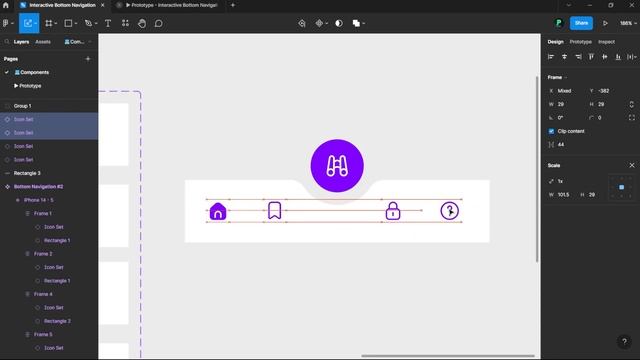Screen dimensions: 640x360
Task: Select the Comment tool
Action: [x=158, y=23]
